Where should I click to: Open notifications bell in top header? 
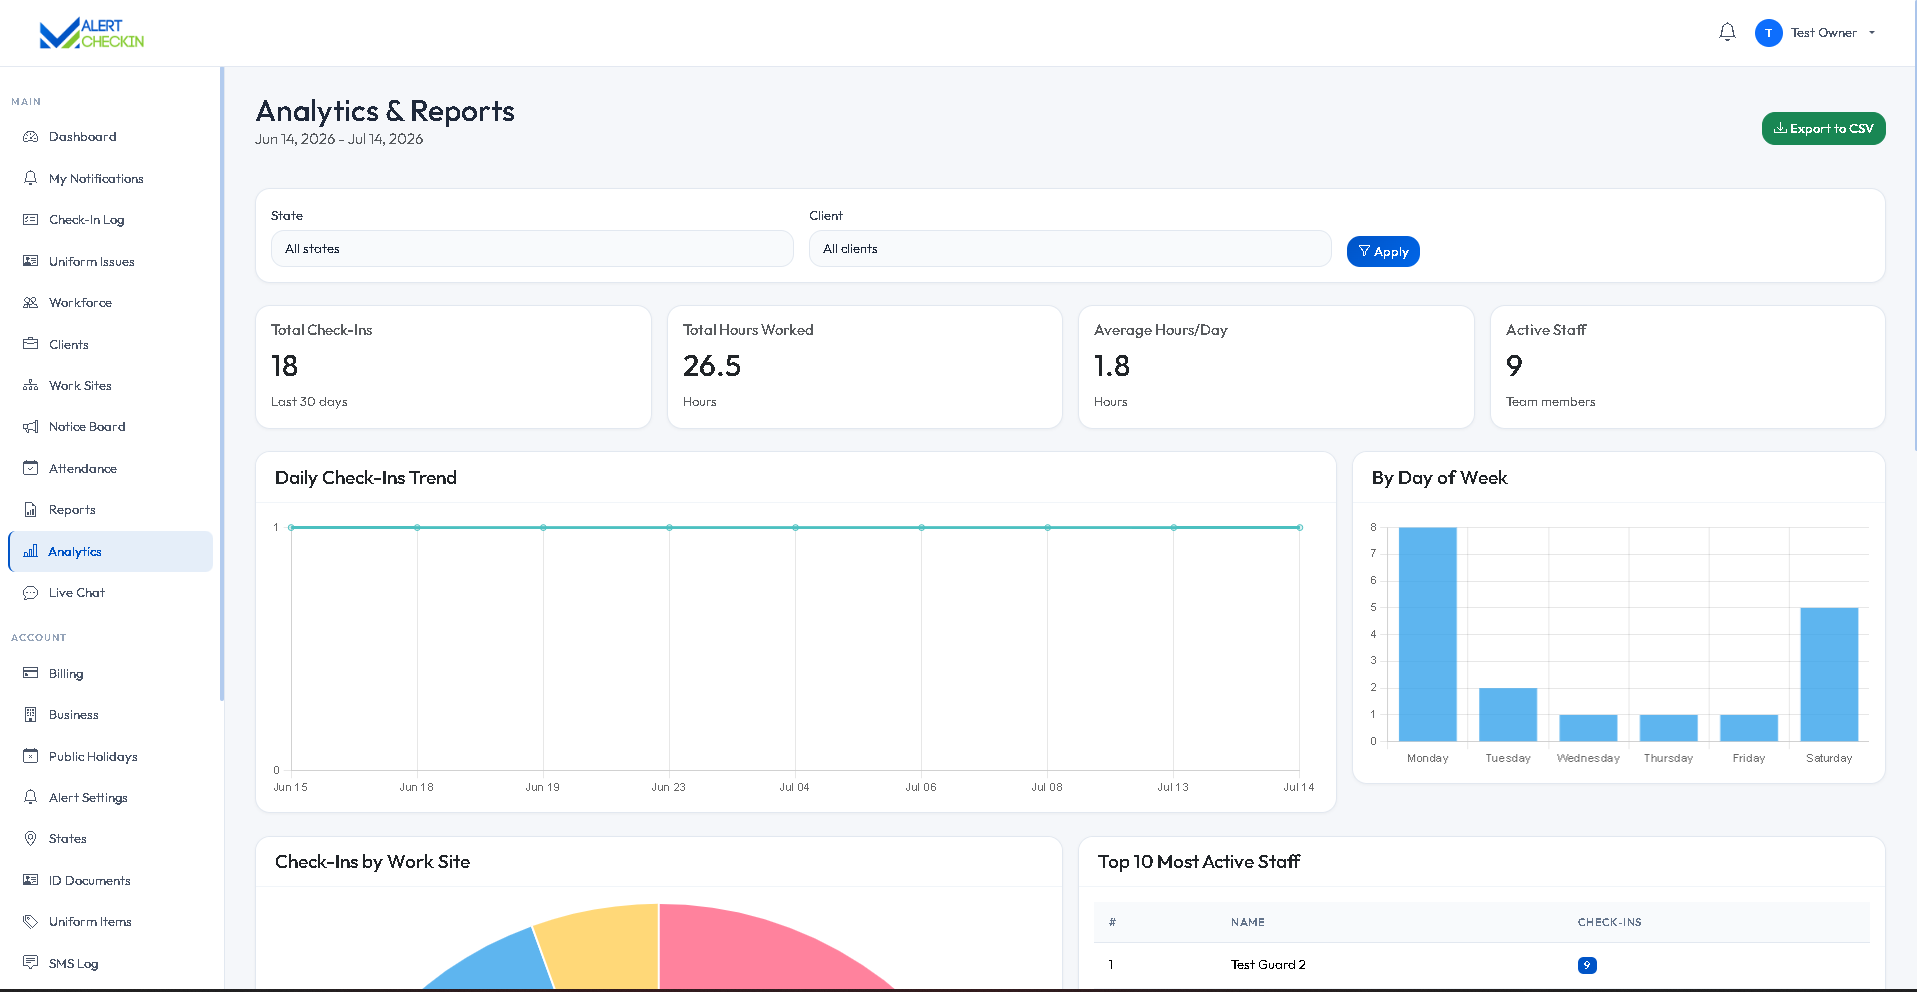pos(1727,33)
